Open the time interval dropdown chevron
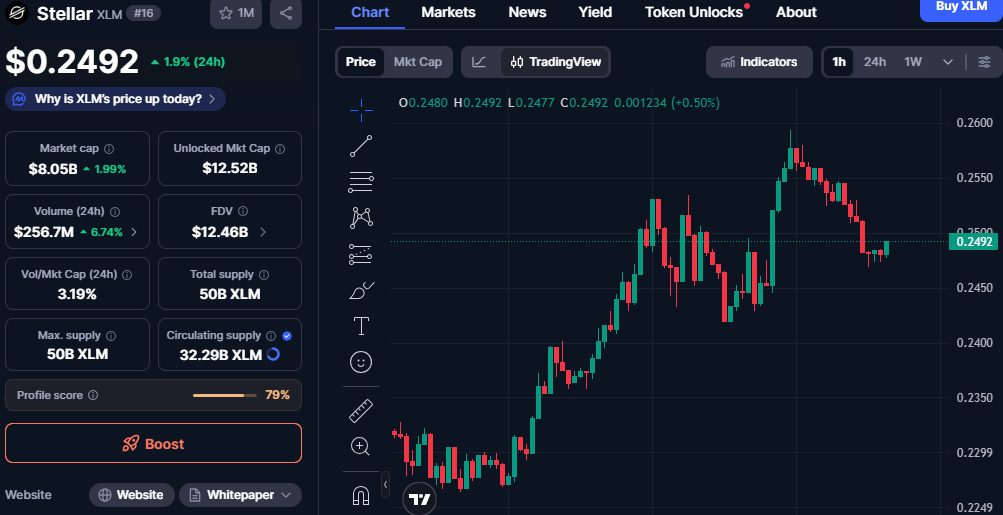The width and height of the screenshot is (1003, 515). 947,62
